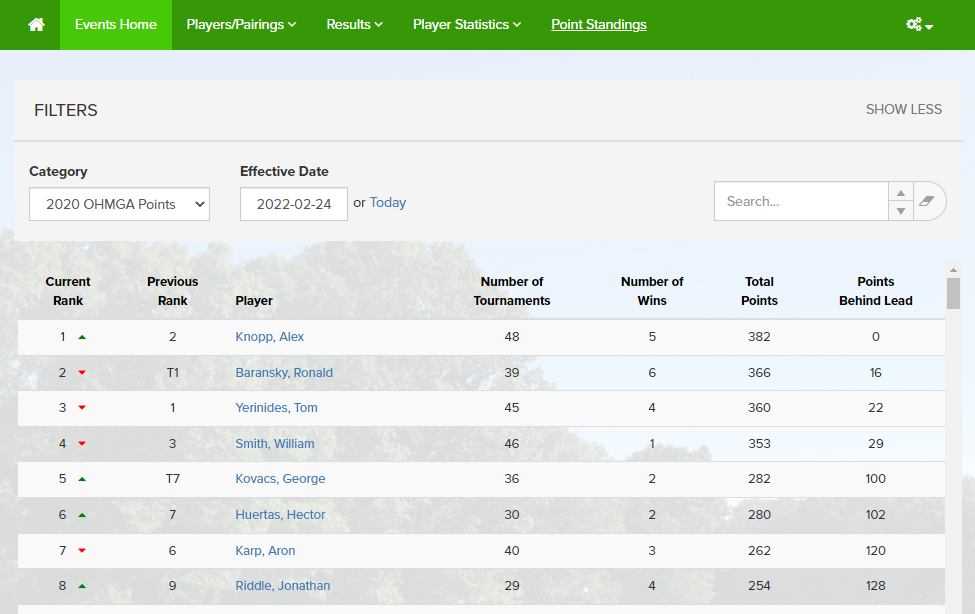
Task: Open the Player Statistics dropdown
Action: (466, 25)
